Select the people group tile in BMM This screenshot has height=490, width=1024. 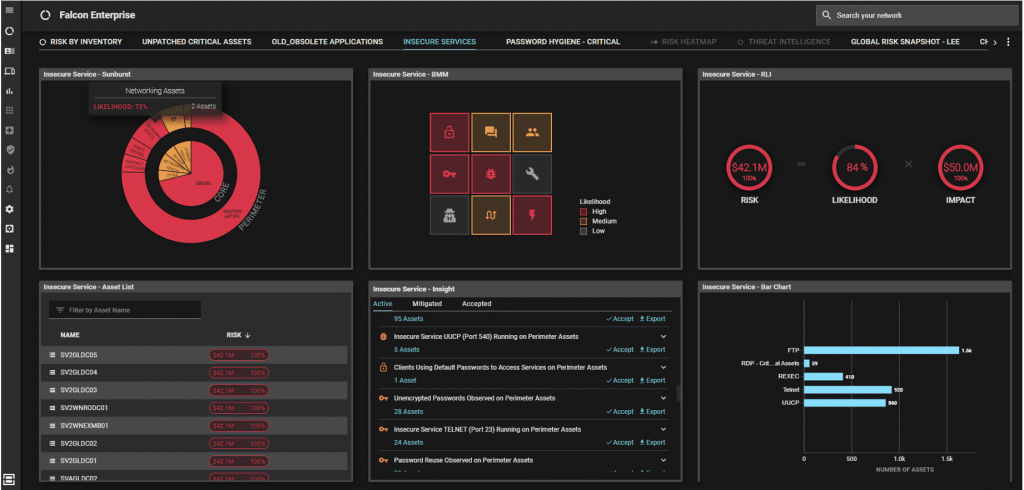click(x=532, y=133)
